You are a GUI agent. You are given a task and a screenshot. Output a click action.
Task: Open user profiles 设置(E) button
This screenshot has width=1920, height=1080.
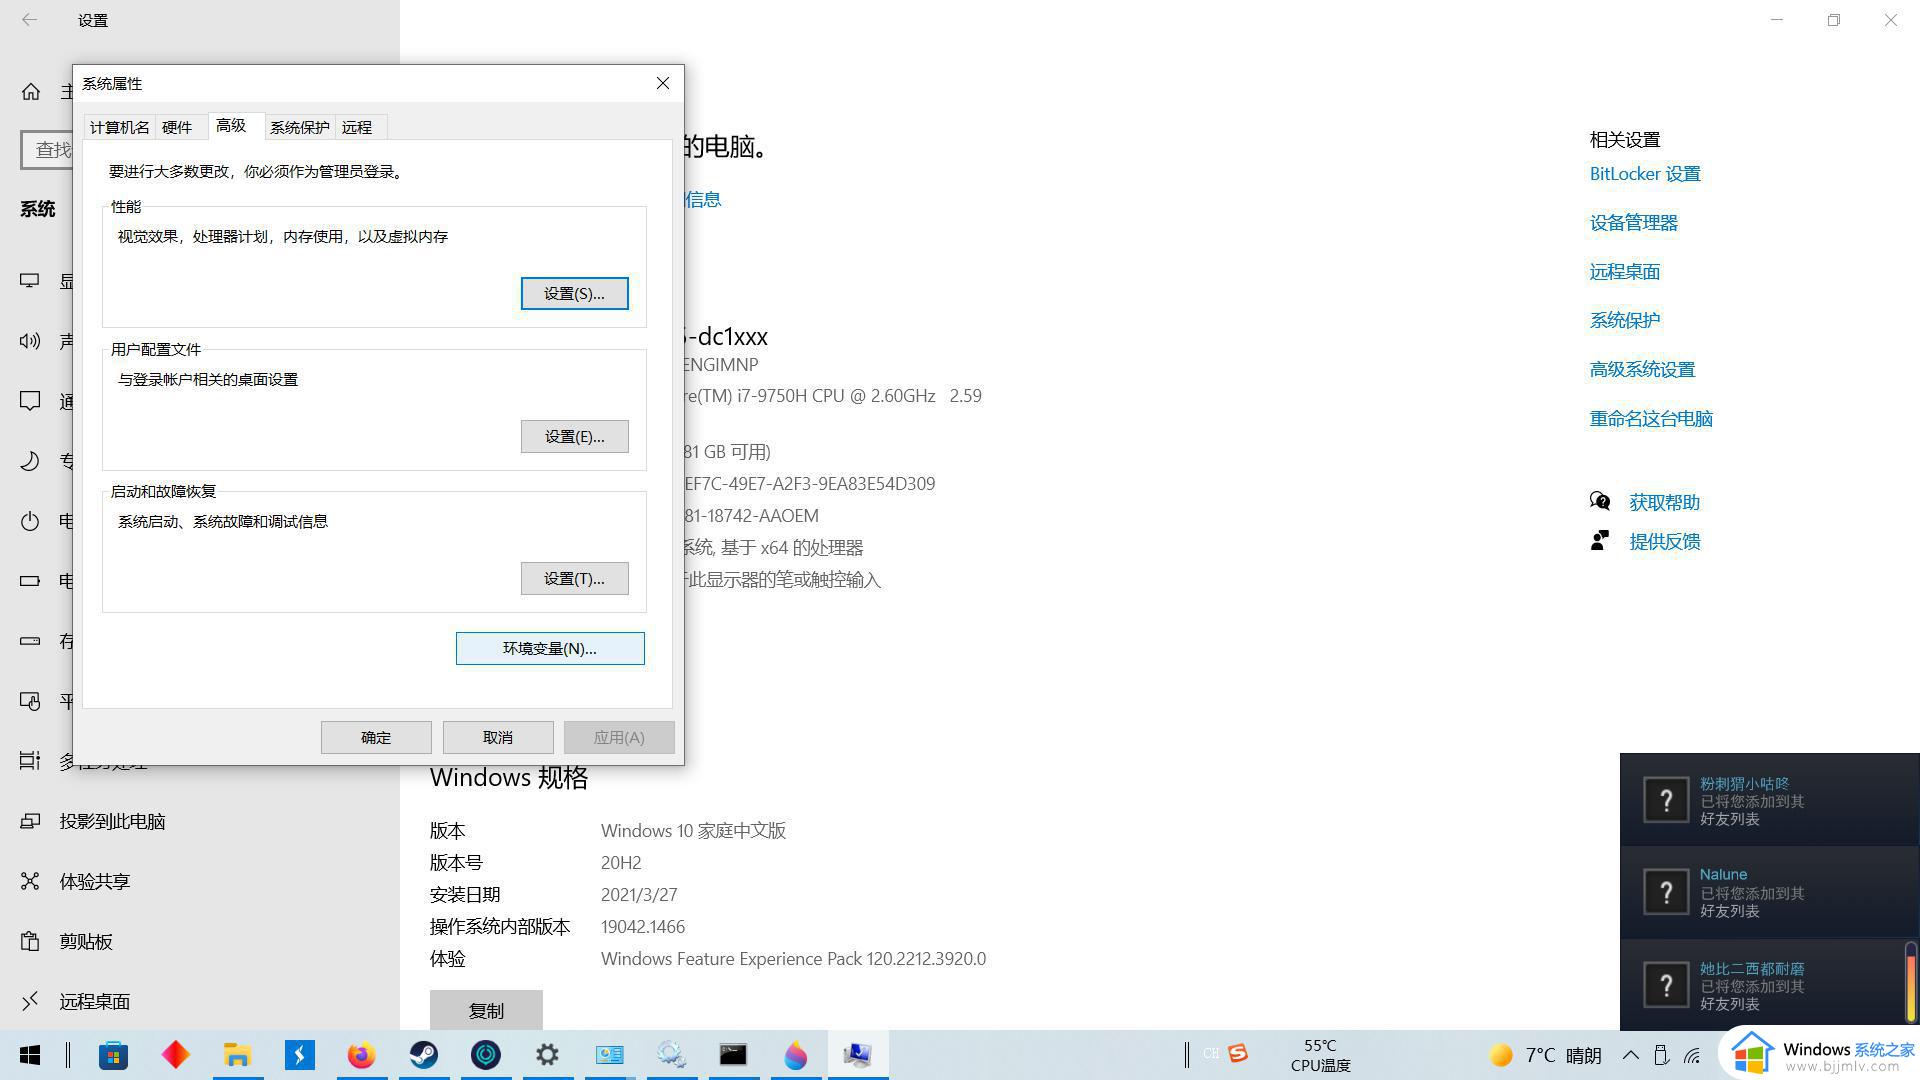(x=574, y=436)
